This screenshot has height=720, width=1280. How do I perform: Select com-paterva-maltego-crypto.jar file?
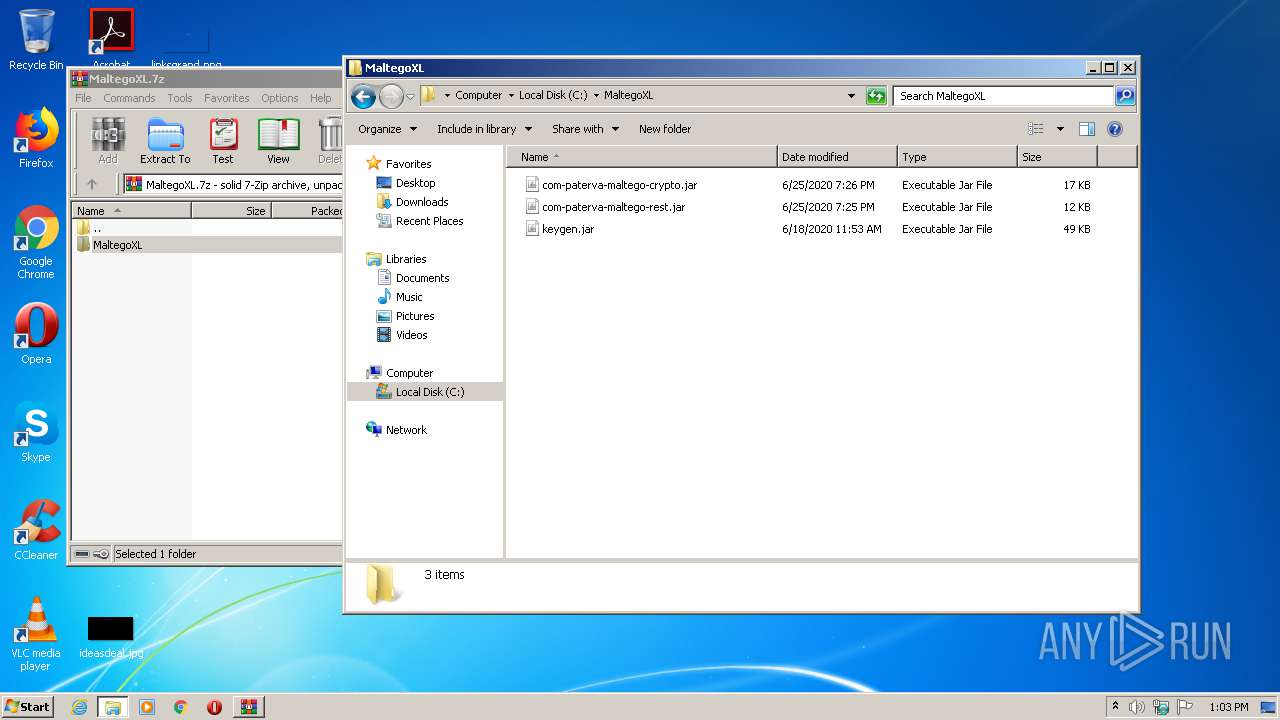click(x=619, y=185)
